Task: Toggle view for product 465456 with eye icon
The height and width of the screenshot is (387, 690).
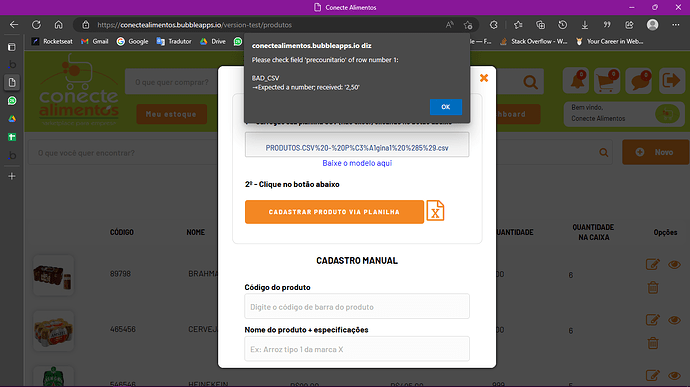Action: click(674, 320)
